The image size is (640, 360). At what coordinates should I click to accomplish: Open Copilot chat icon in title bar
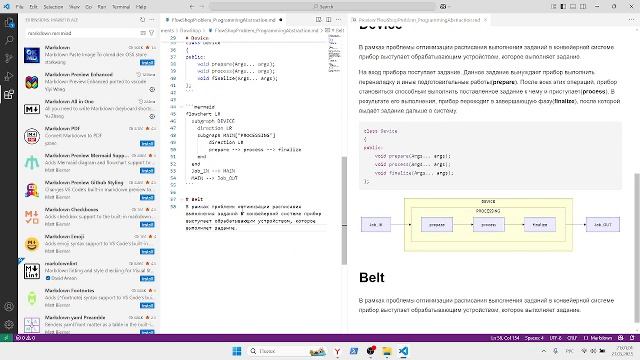point(443,7)
